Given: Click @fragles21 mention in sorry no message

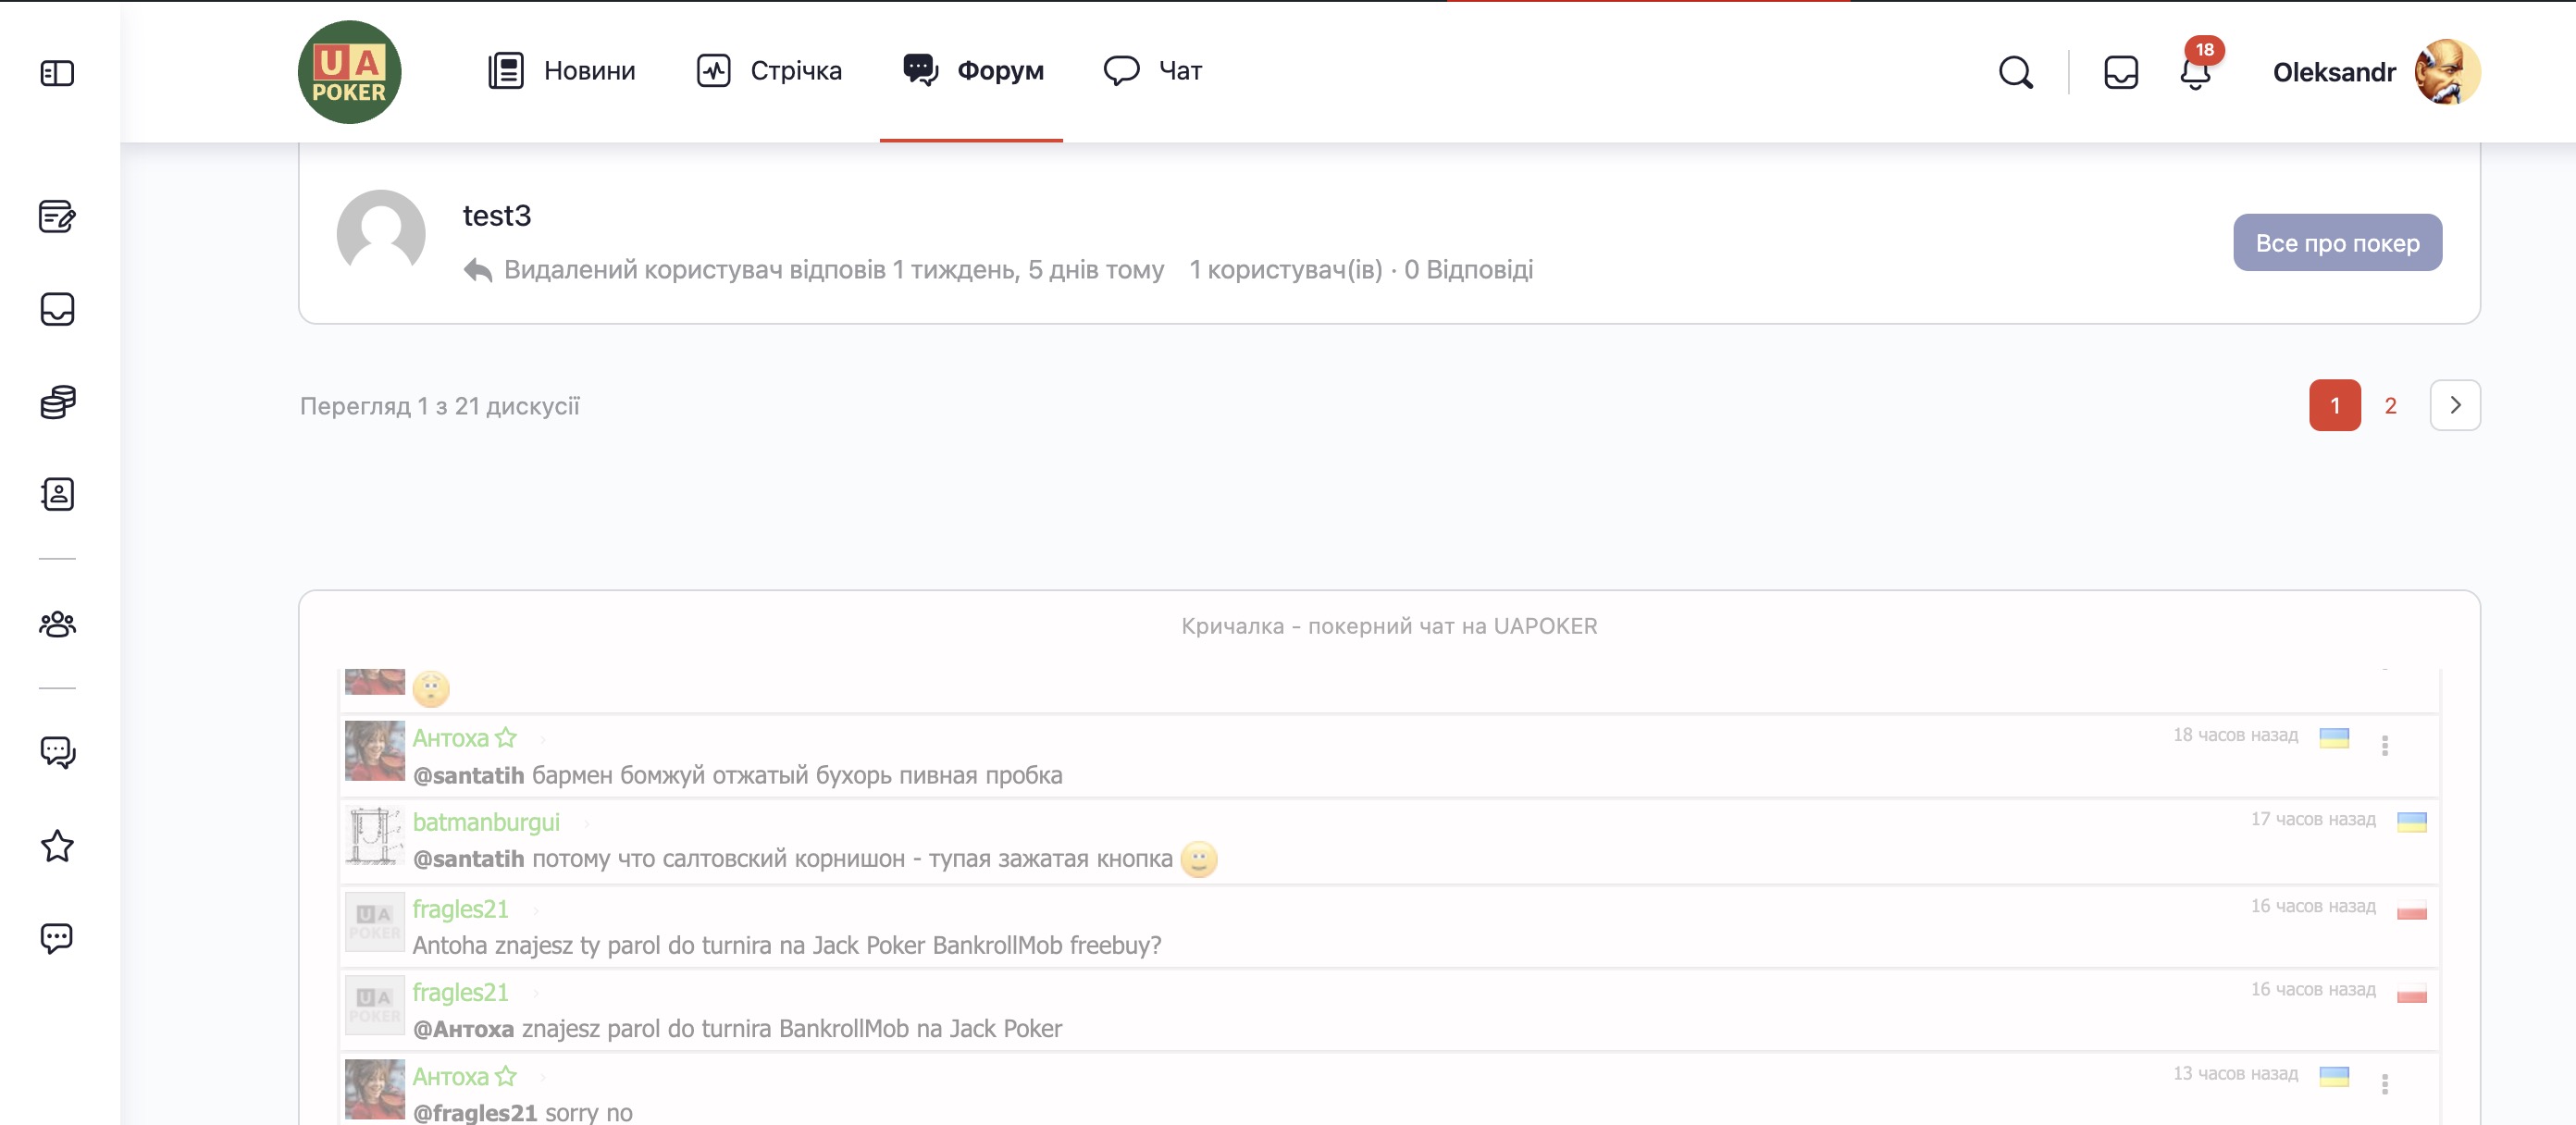Looking at the screenshot, I should pyautogui.click(x=475, y=1112).
